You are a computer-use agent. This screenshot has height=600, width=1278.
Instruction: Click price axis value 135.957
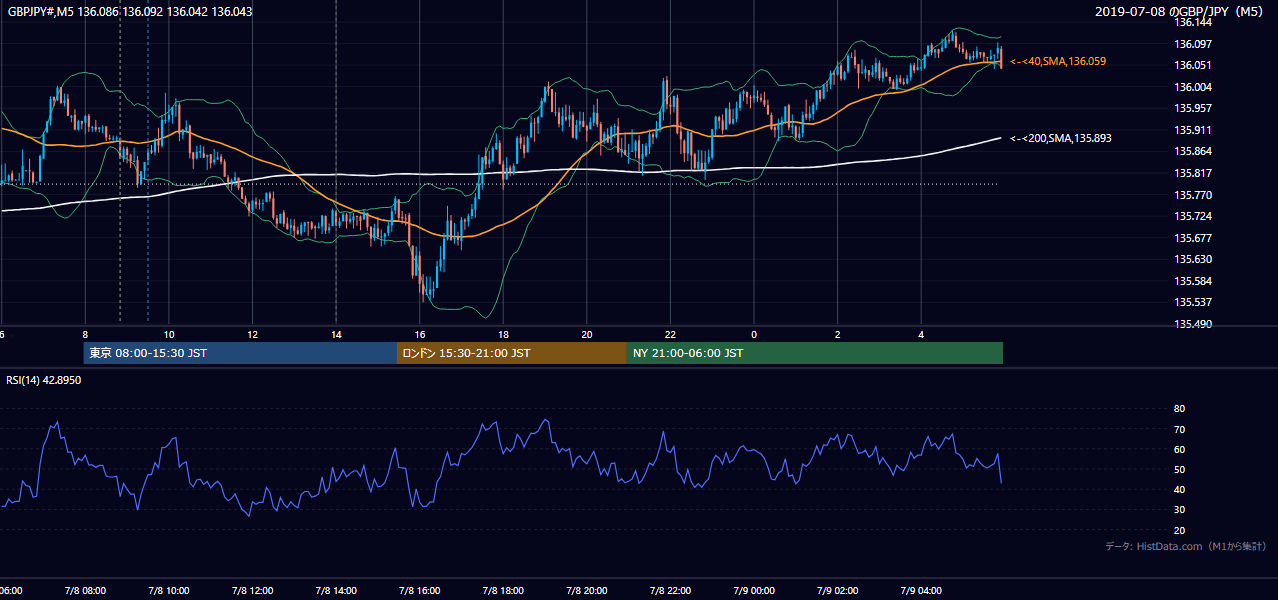1192,108
